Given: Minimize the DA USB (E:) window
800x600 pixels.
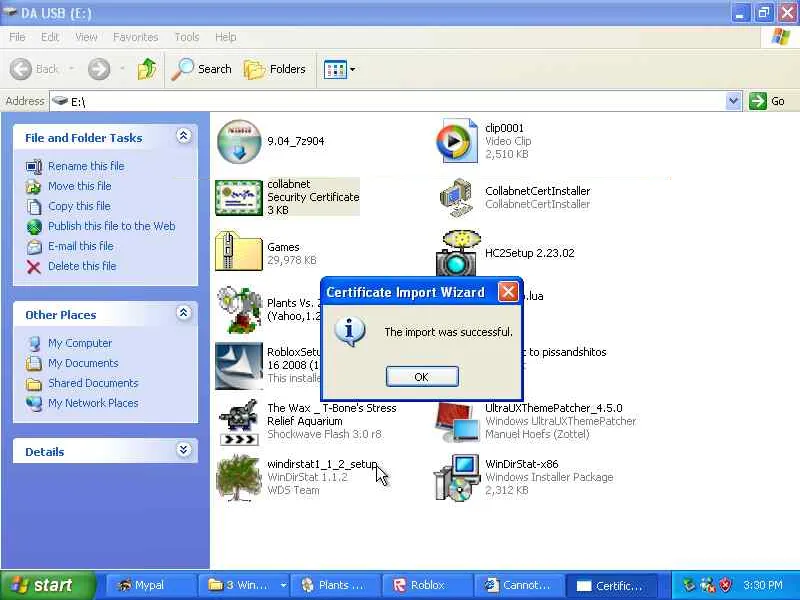Looking at the screenshot, I should tap(740, 13).
